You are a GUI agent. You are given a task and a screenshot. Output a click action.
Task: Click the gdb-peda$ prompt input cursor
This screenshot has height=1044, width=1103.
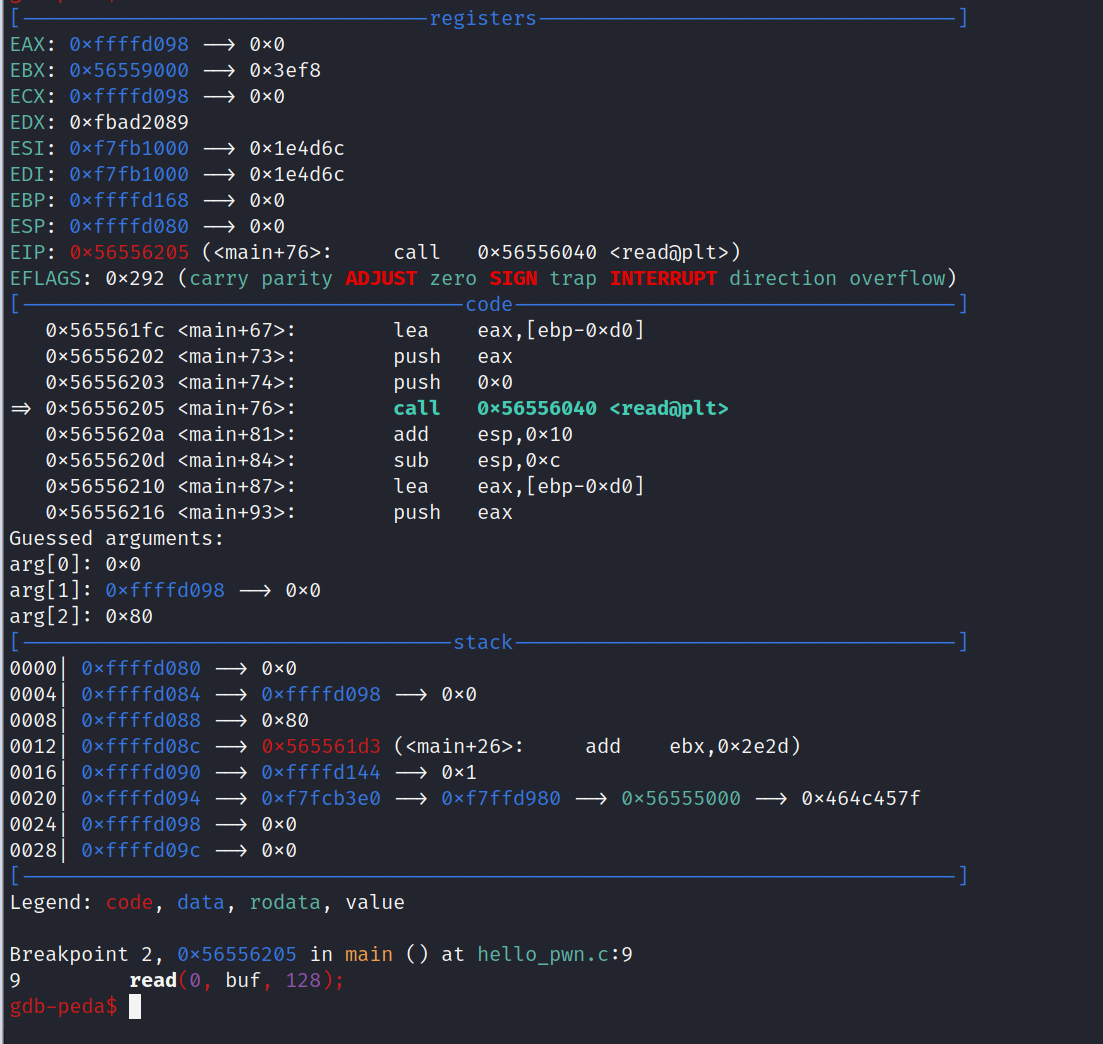coord(135,1006)
